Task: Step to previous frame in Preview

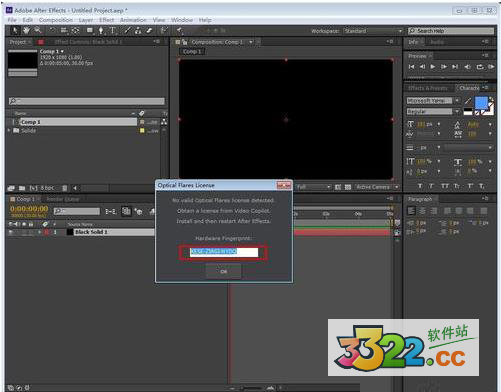Action: point(422,67)
